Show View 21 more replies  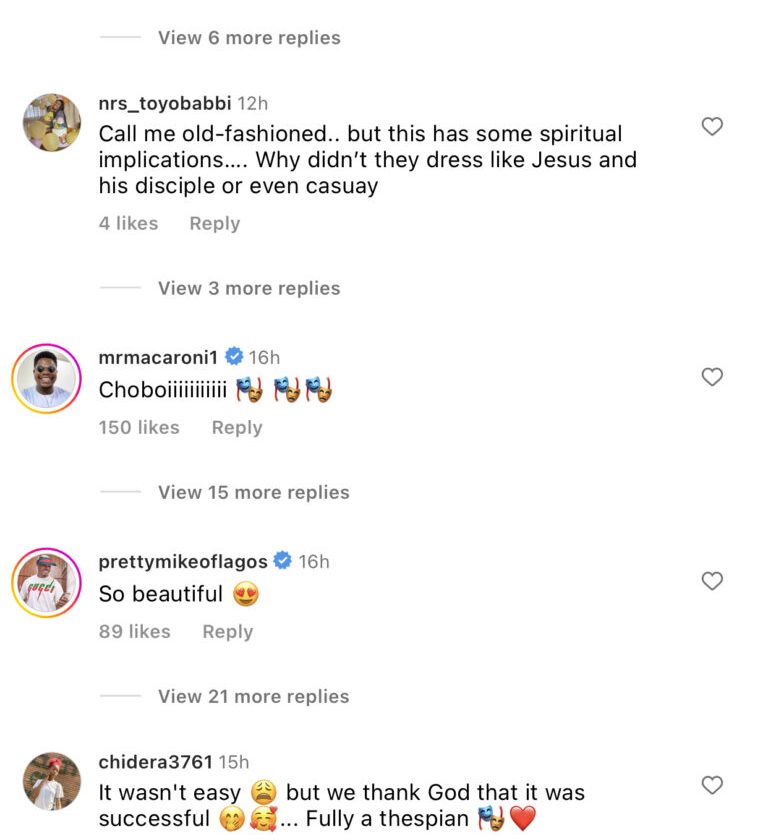pos(253,696)
